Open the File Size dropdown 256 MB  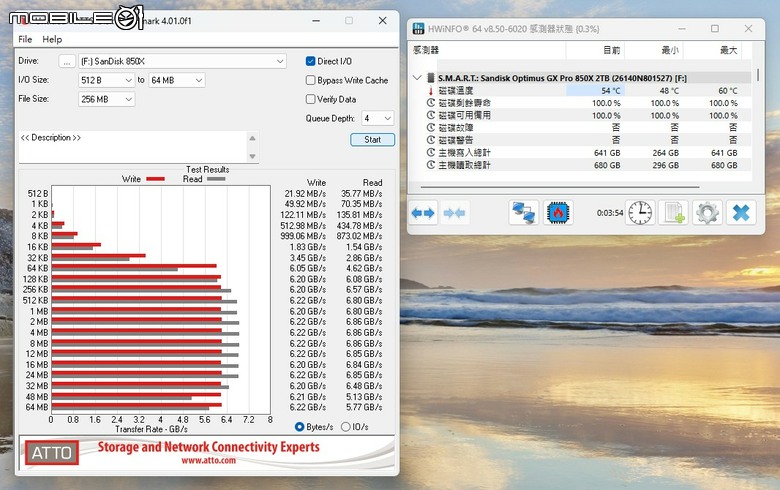106,99
